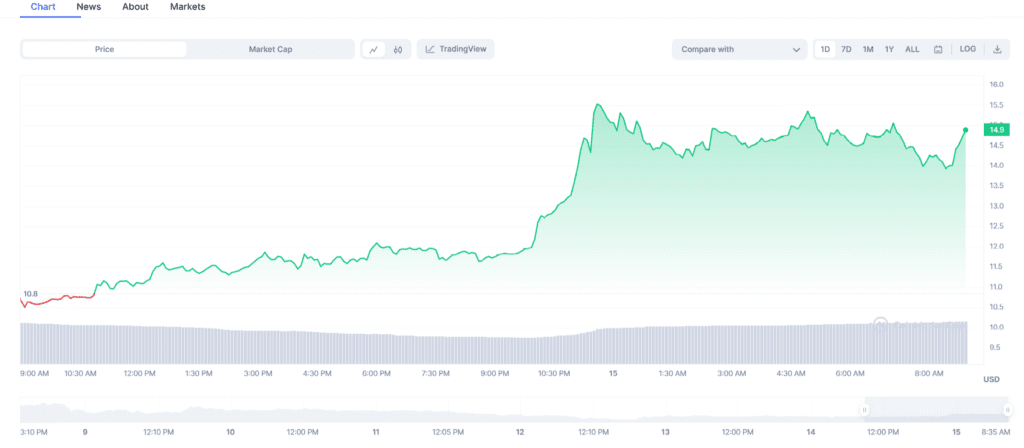Screen dimensions: 1024x448
Task: Click the 3:10 PM overview axis label
Action: [35, 432]
